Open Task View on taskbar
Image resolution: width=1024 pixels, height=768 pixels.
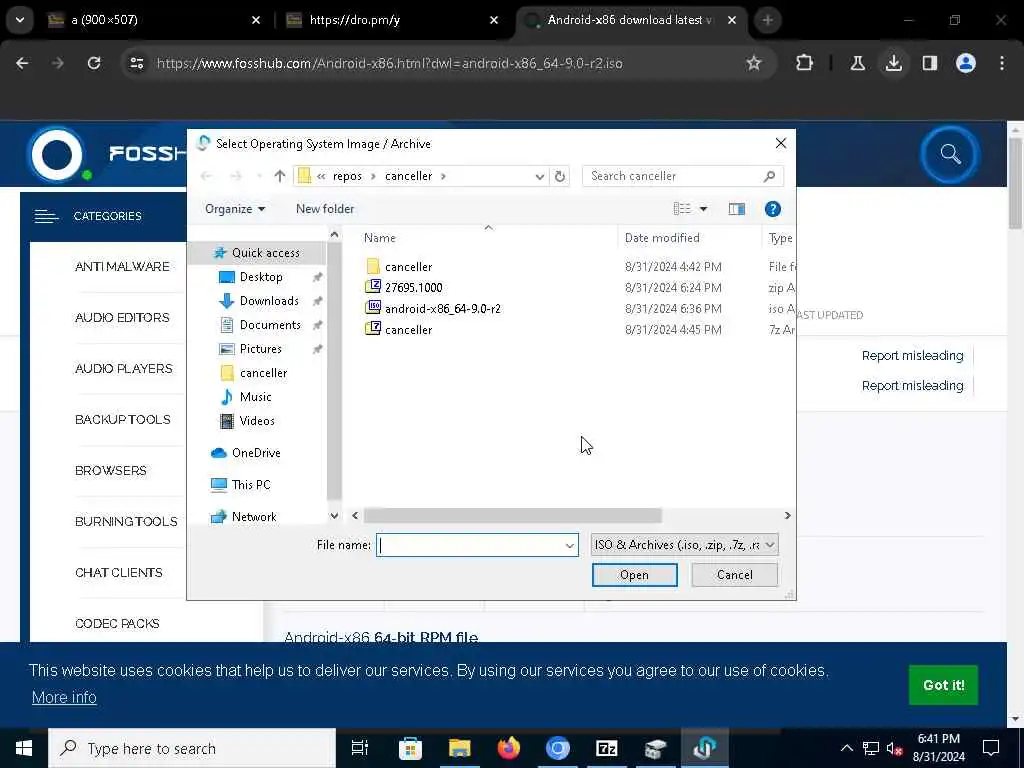[x=360, y=748]
